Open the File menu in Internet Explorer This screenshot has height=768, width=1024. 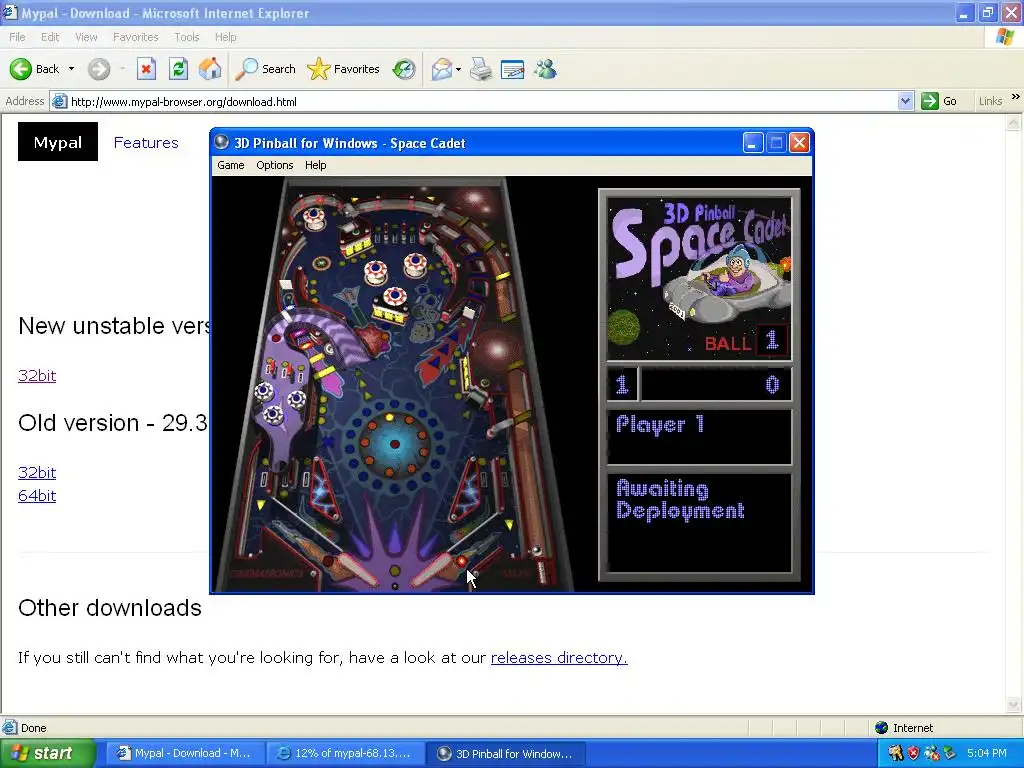pos(17,37)
